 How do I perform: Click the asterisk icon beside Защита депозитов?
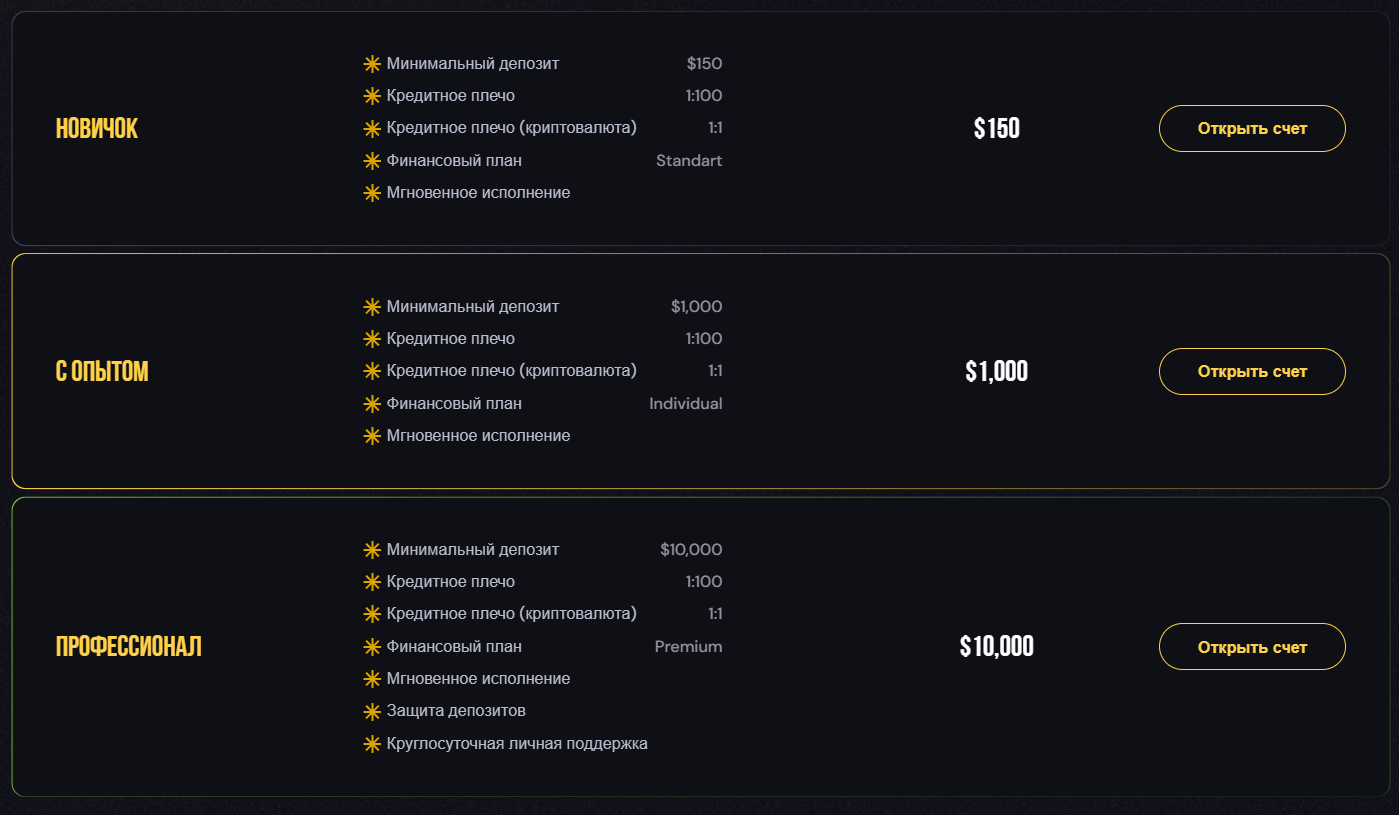coord(372,711)
